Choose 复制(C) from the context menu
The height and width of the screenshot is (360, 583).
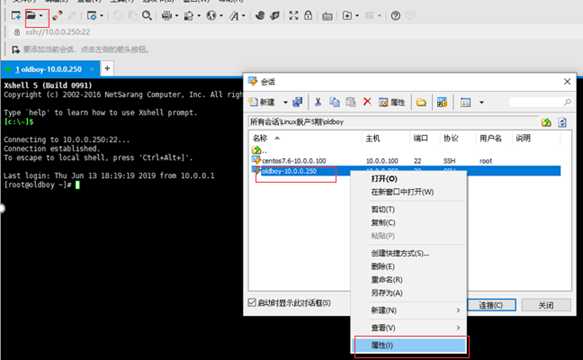[409, 222]
